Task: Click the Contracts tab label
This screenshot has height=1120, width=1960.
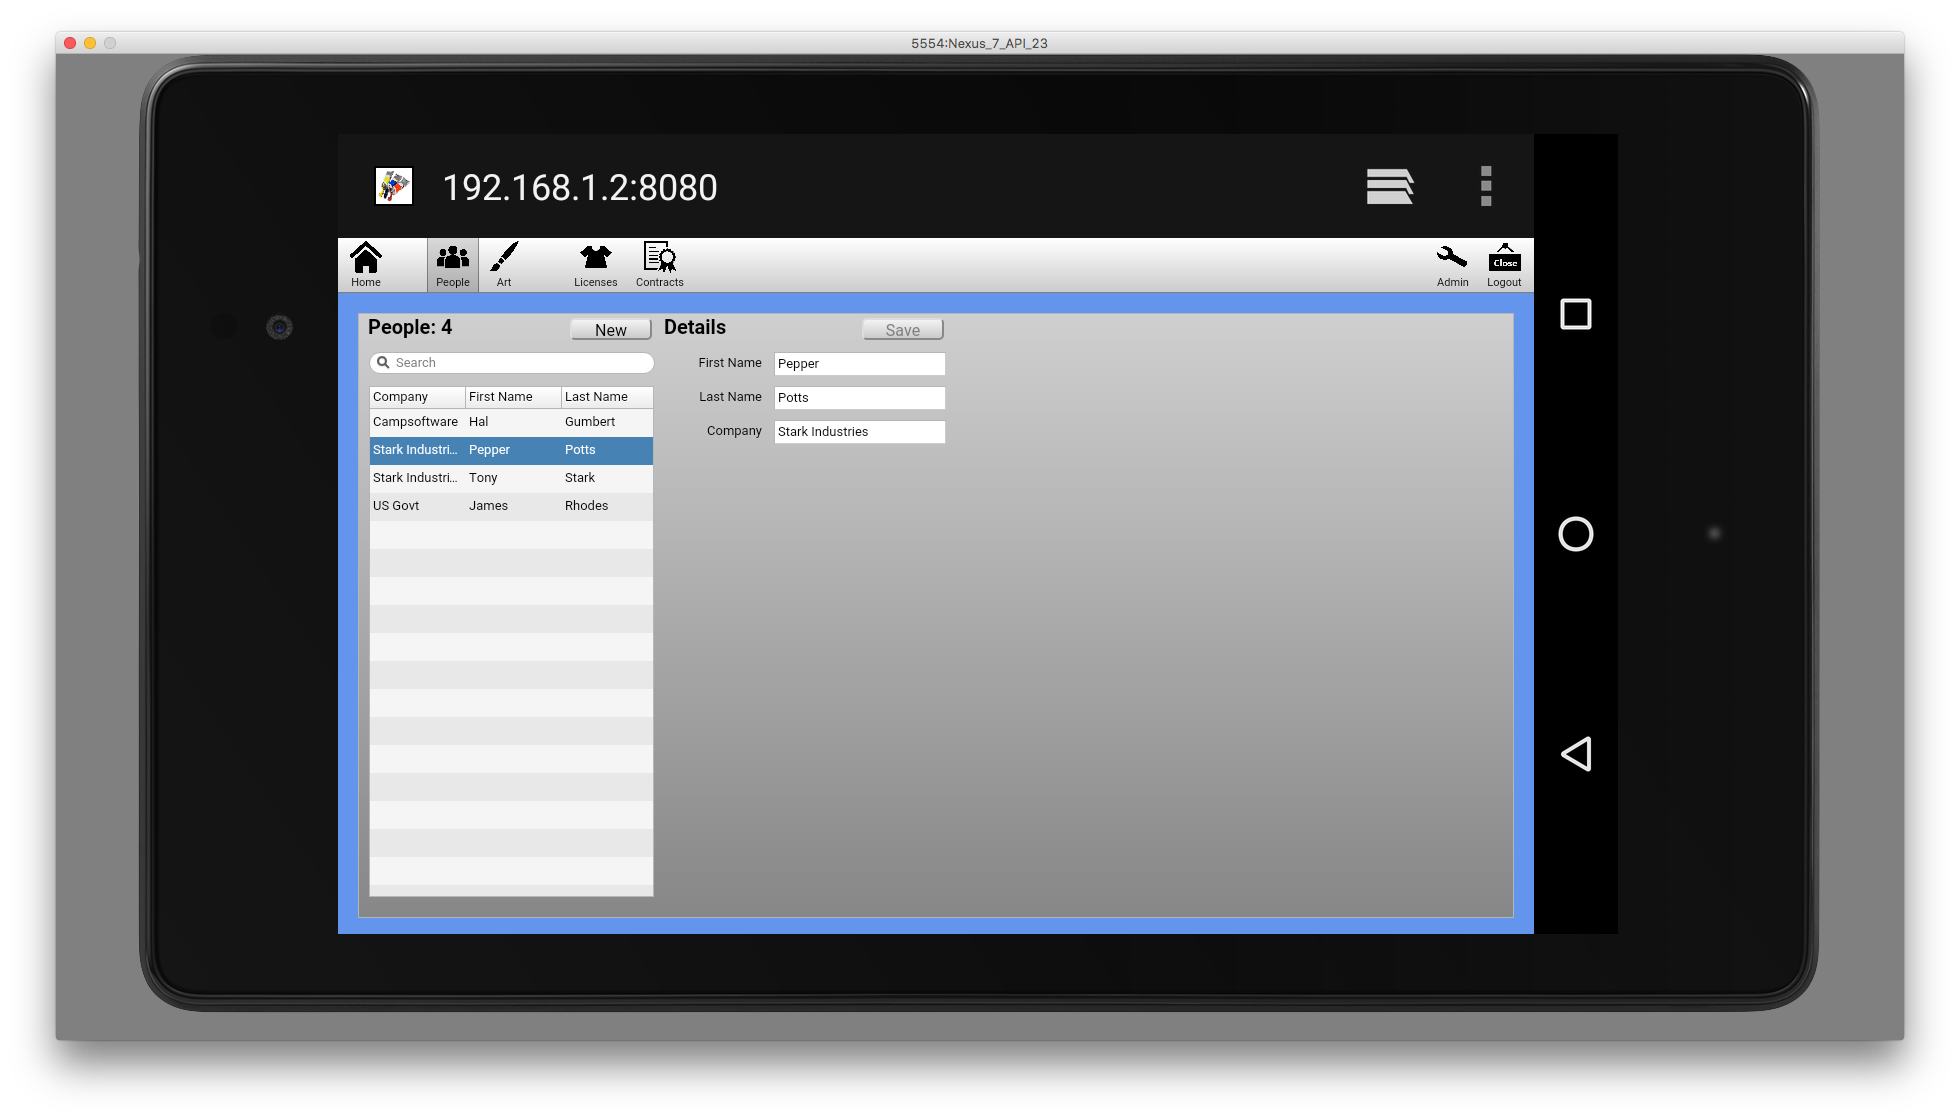Action: (x=658, y=283)
